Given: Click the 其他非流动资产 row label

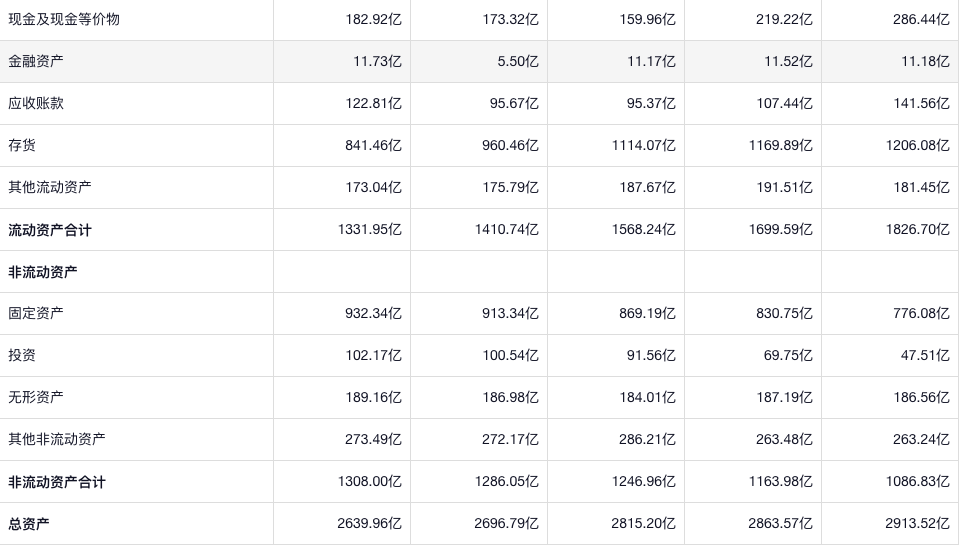Looking at the screenshot, I should 57,439.
